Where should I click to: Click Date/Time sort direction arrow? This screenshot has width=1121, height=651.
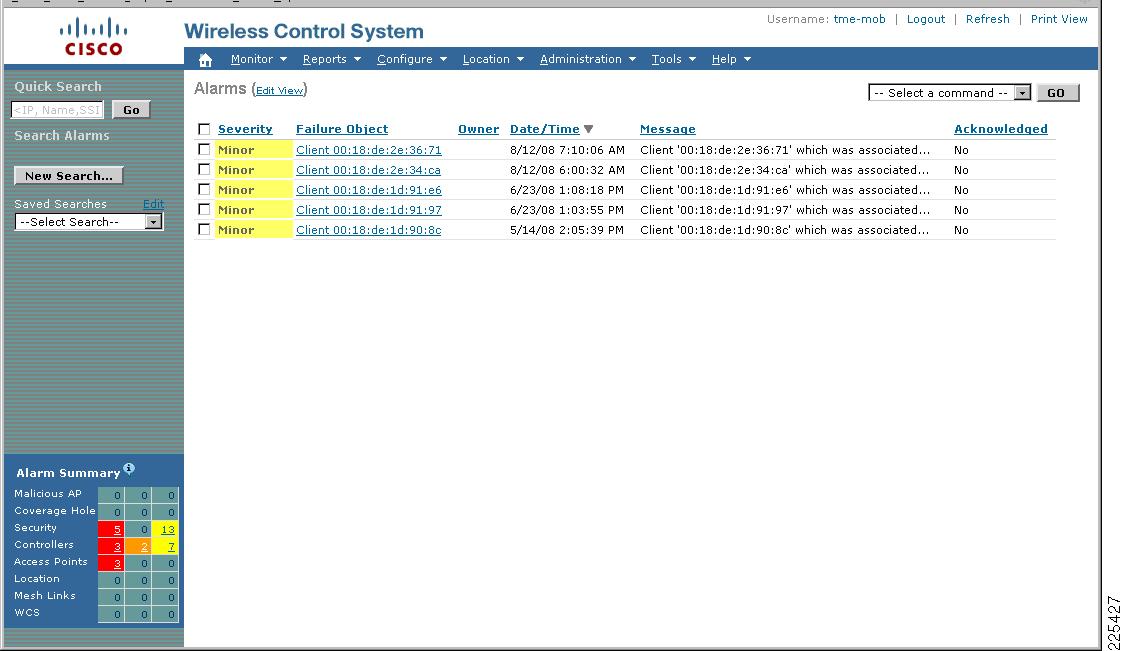click(x=588, y=129)
